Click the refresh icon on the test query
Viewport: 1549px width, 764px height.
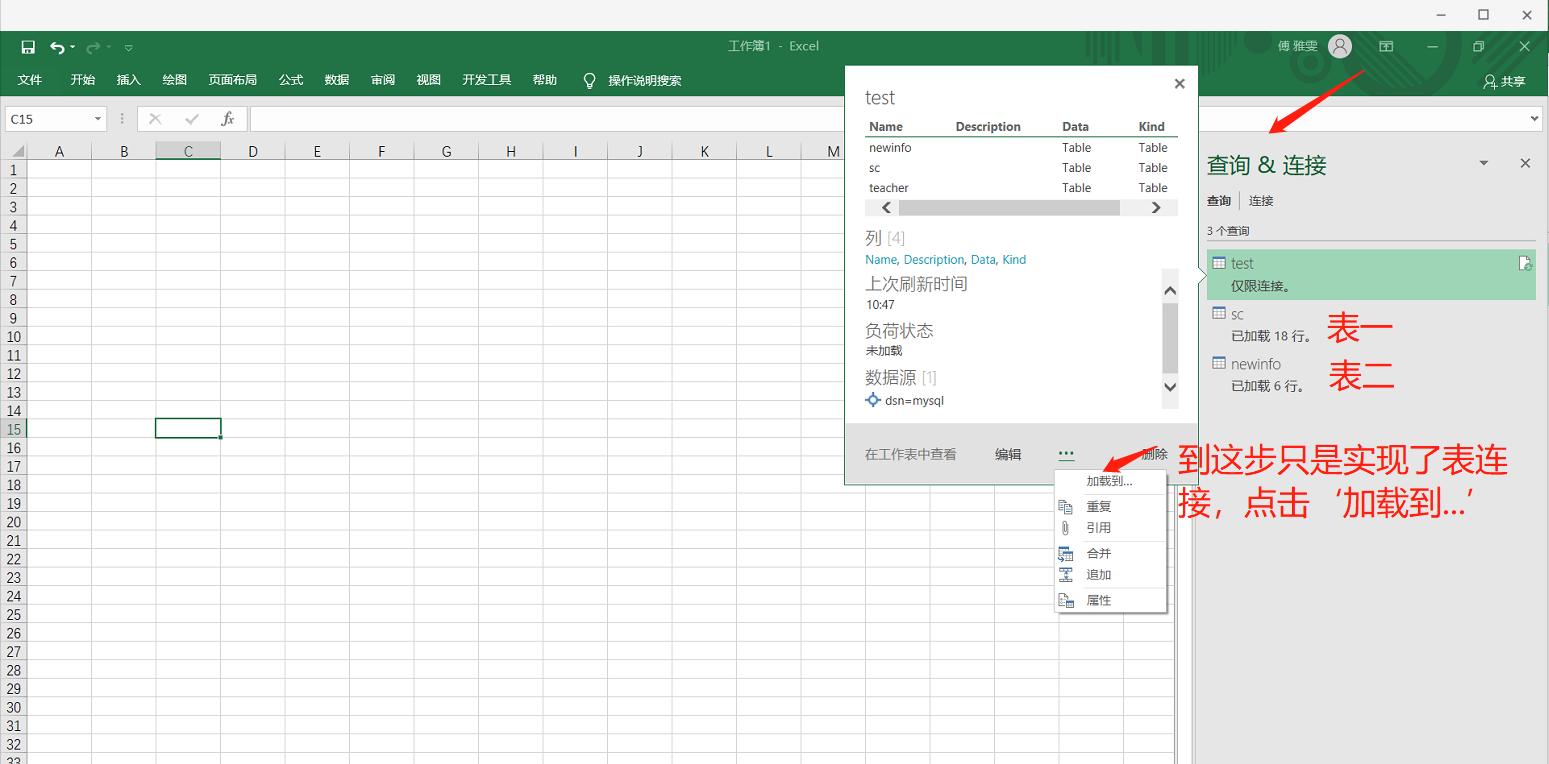(1525, 262)
